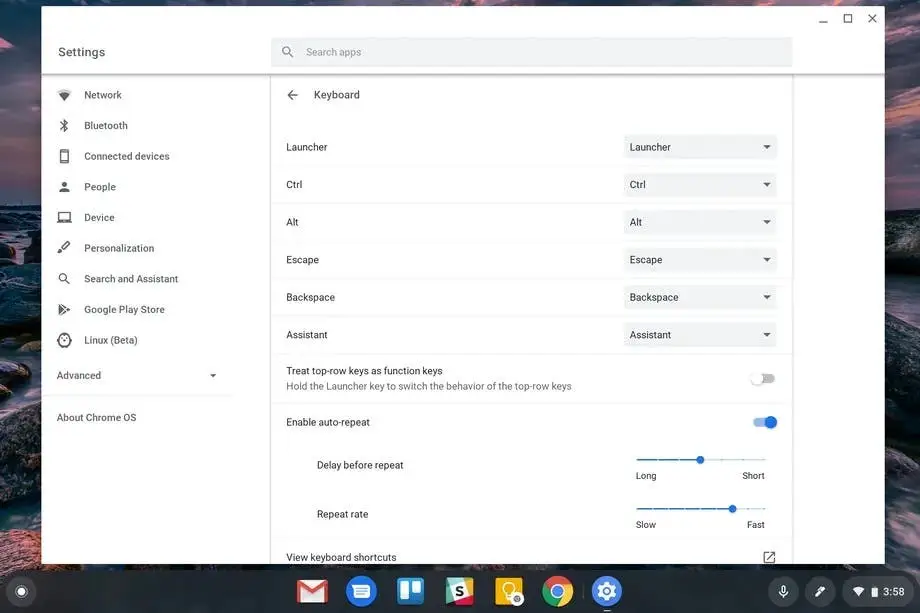Open the Ctrl key dropdown
The width and height of the screenshot is (920, 613).
click(700, 185)
